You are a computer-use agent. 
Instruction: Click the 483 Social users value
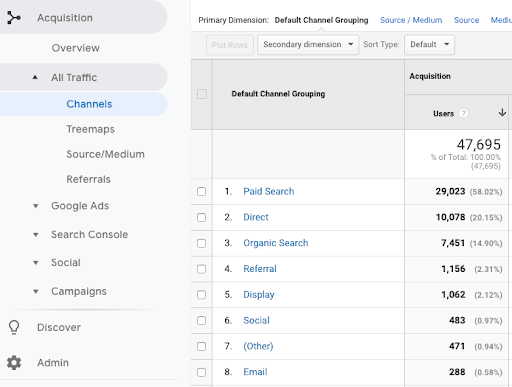457,320
